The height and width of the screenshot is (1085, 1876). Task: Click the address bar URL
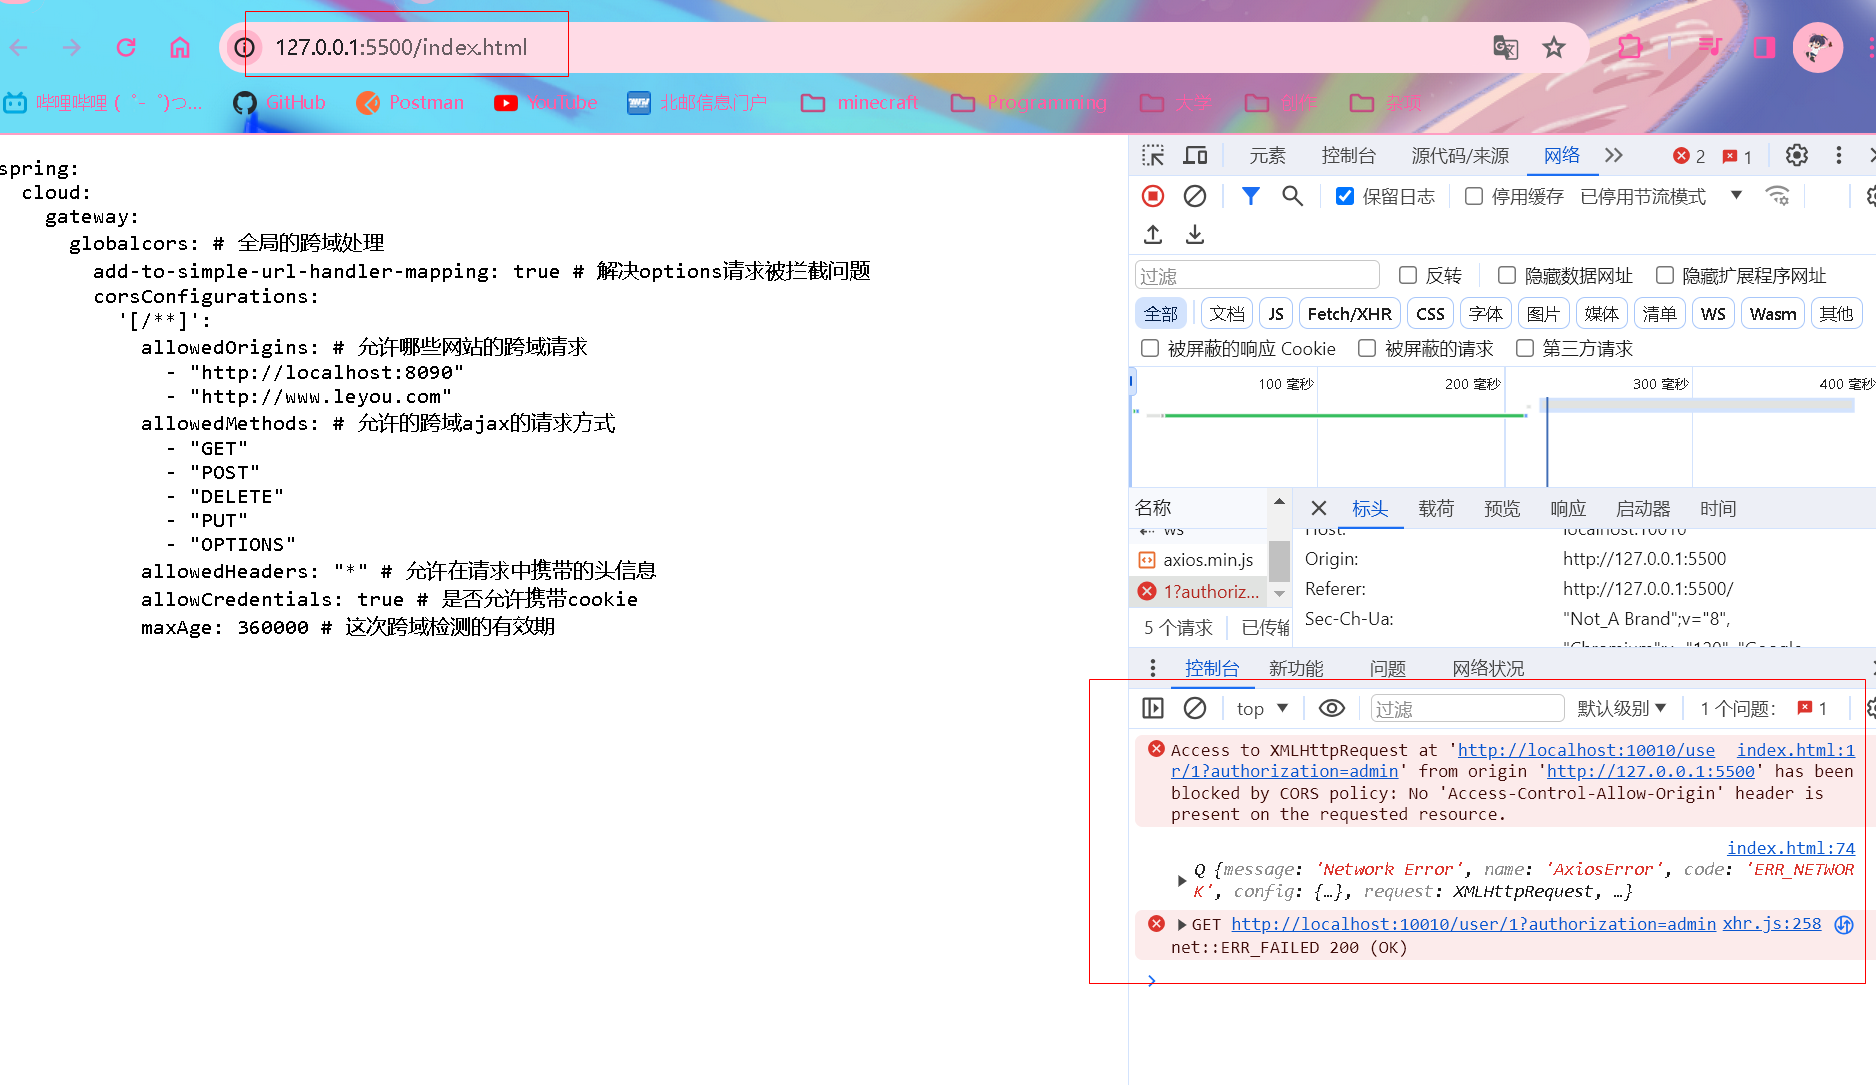(x=401, y=47)
